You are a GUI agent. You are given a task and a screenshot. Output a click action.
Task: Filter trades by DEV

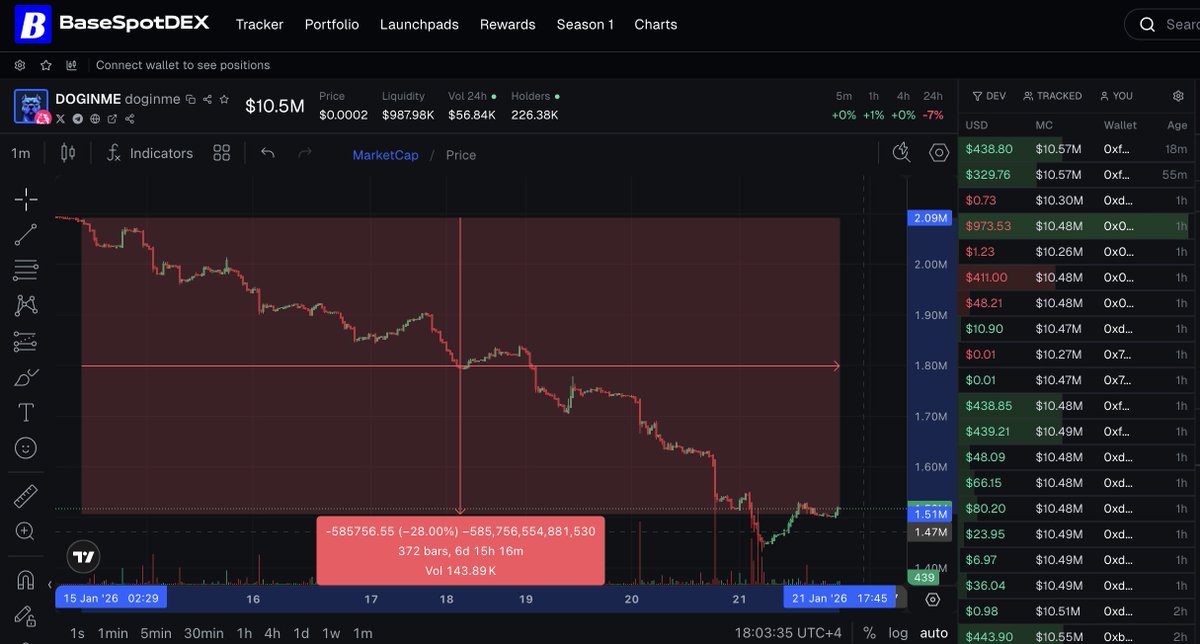click(989, 96)
